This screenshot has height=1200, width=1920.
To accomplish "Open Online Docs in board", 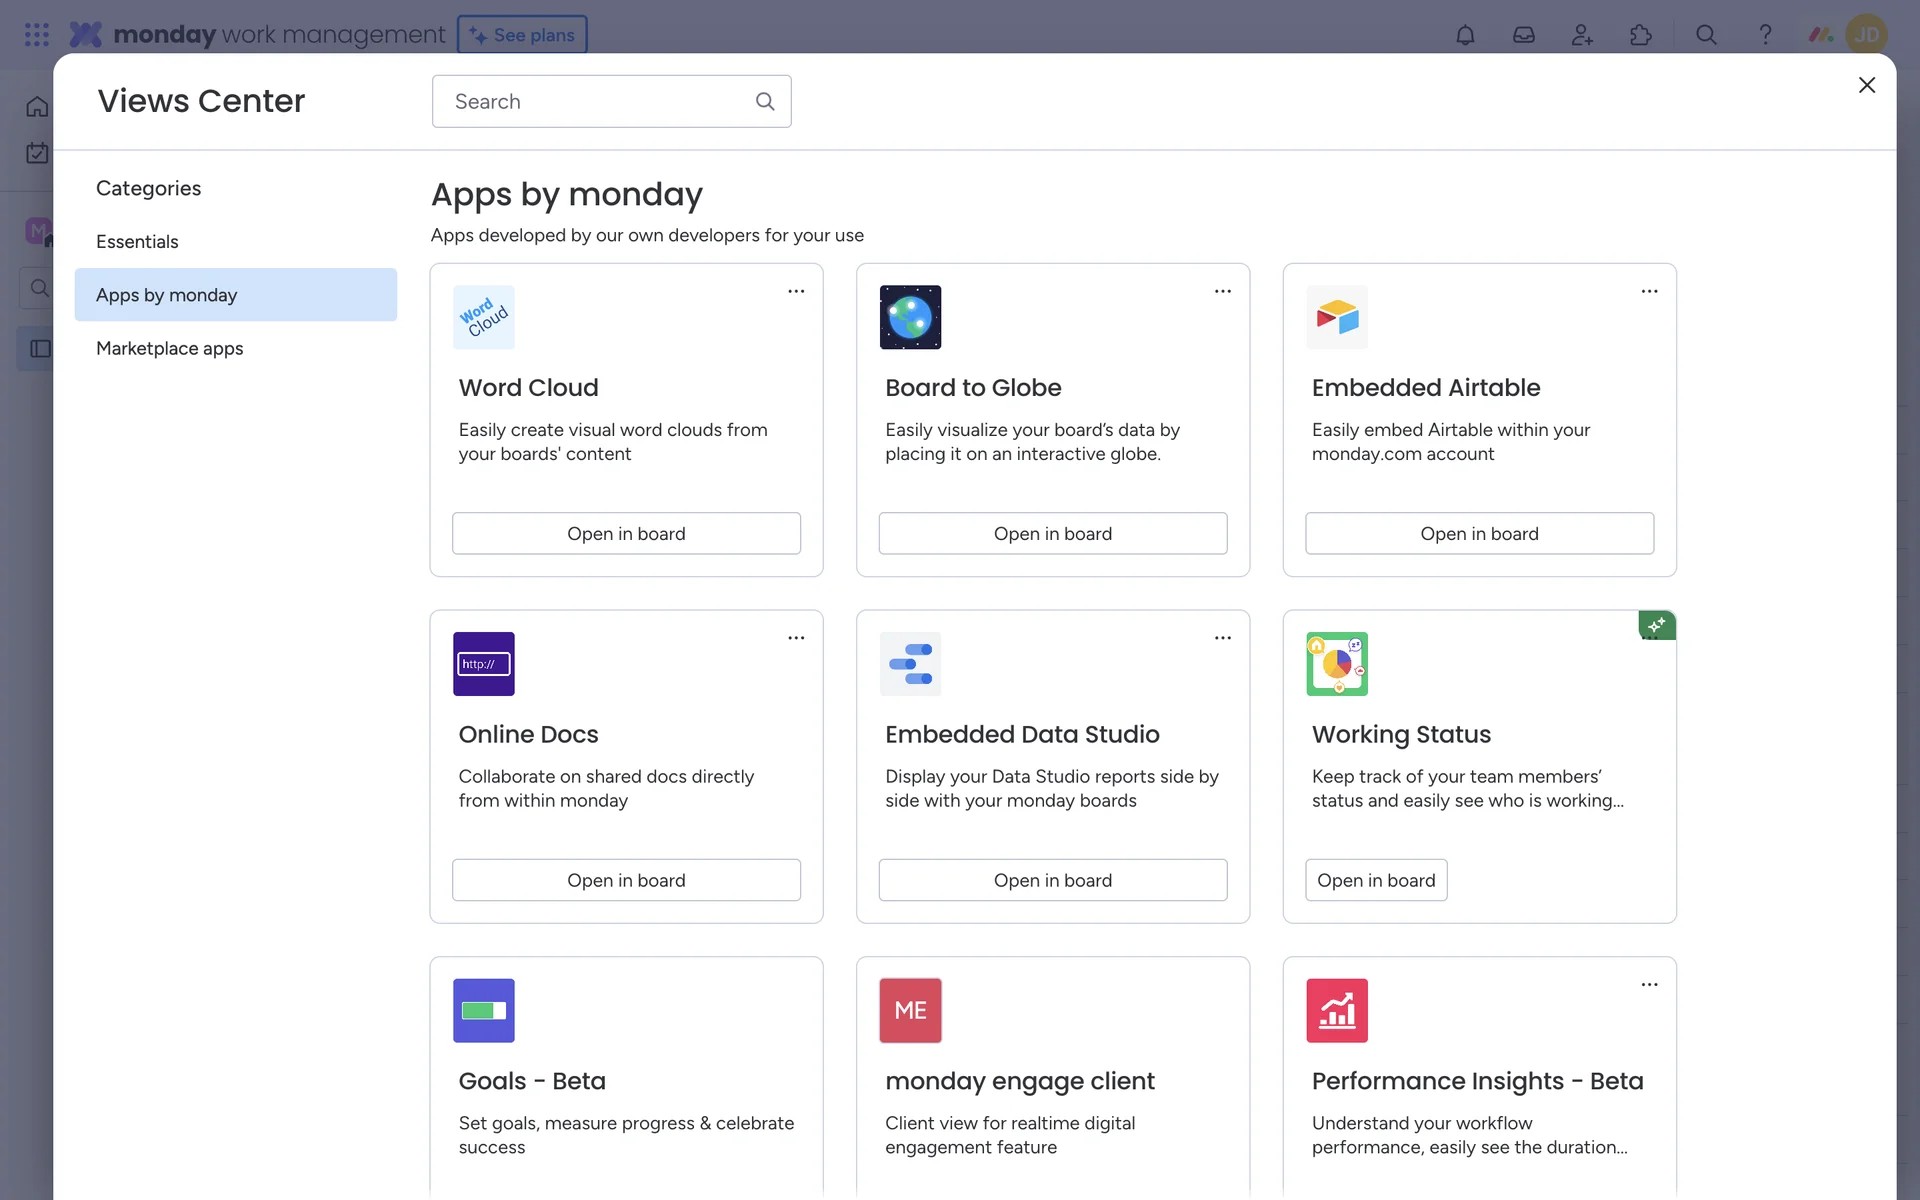I will 626,880.
